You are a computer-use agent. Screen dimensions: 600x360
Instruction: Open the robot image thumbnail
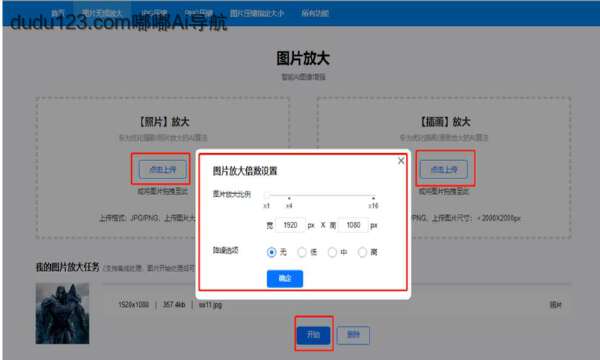(x=62, y=313)
